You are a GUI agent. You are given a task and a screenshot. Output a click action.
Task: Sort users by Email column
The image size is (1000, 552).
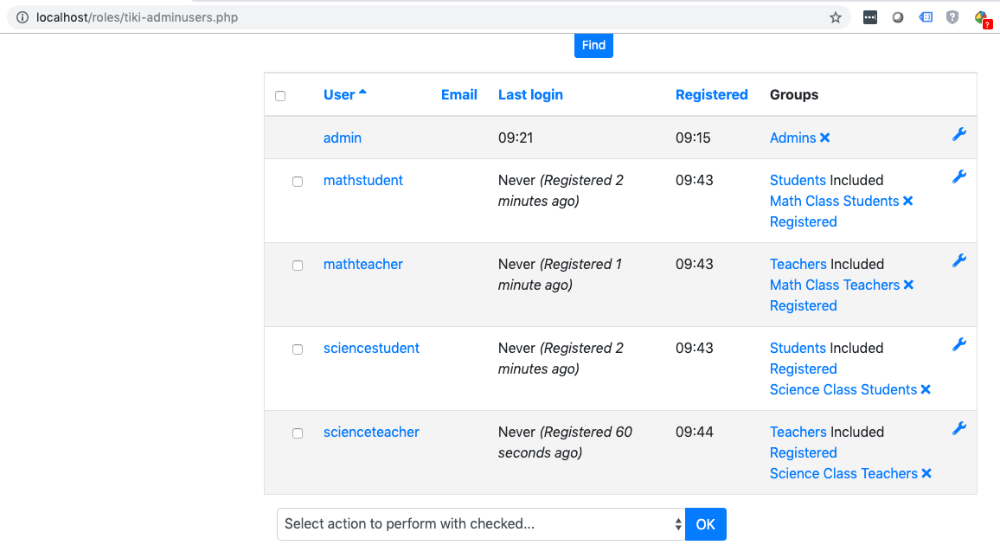pyautogui.click(x=459, y=94)
